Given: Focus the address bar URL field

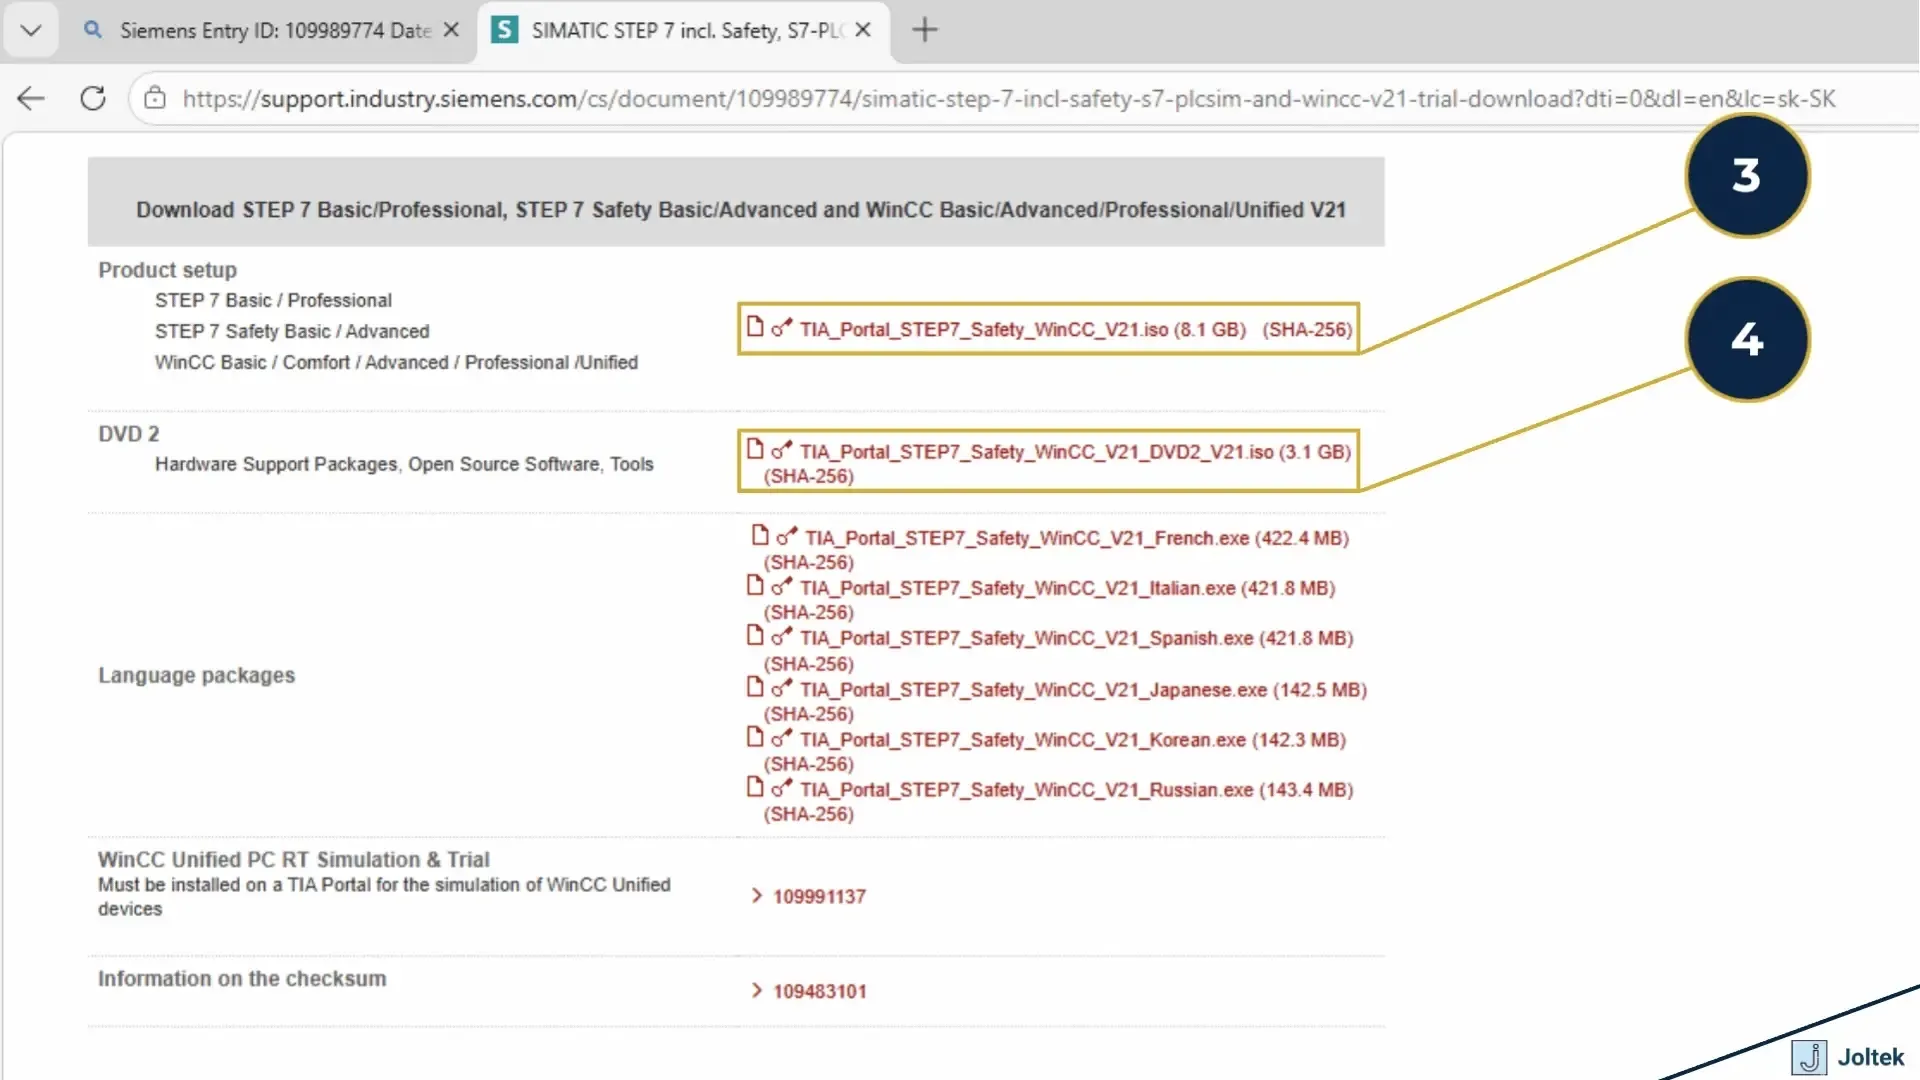Looking at the screenshot, I should click(1008, 99).
